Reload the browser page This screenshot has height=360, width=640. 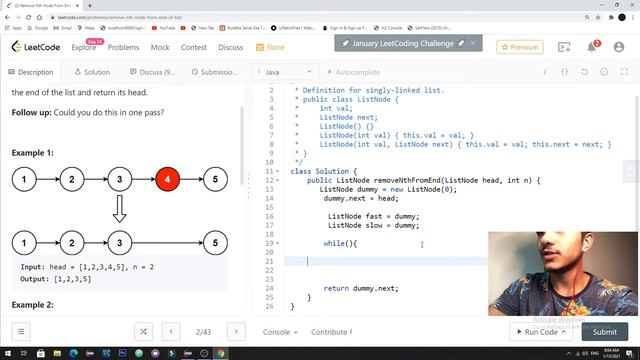[28, 18]
